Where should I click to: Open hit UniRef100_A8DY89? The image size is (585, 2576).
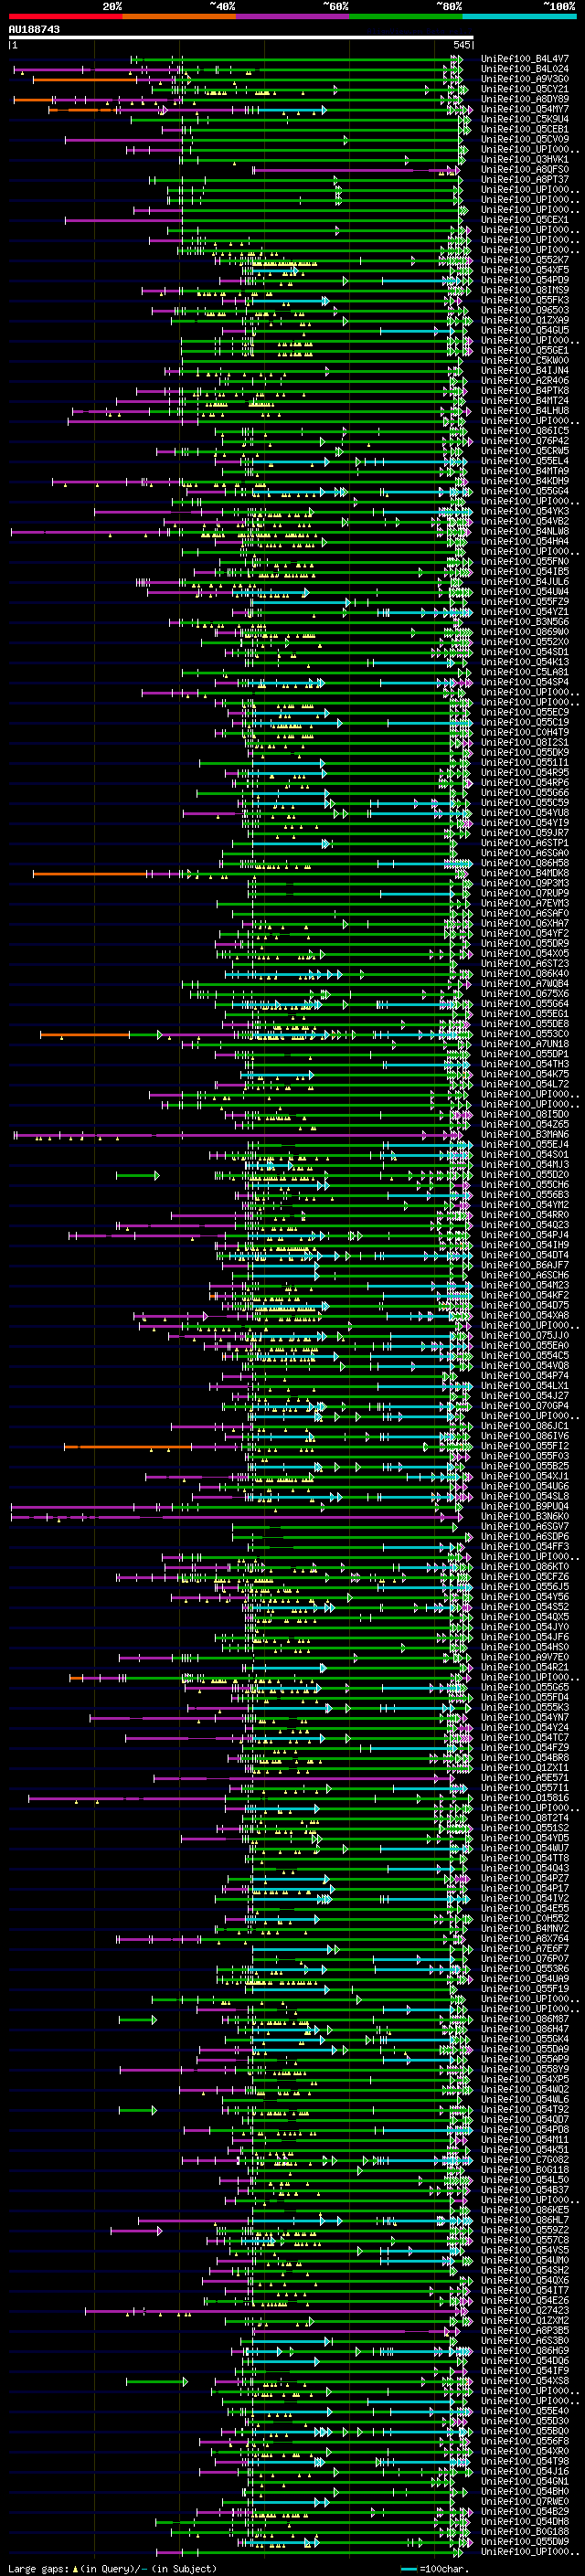525,99
